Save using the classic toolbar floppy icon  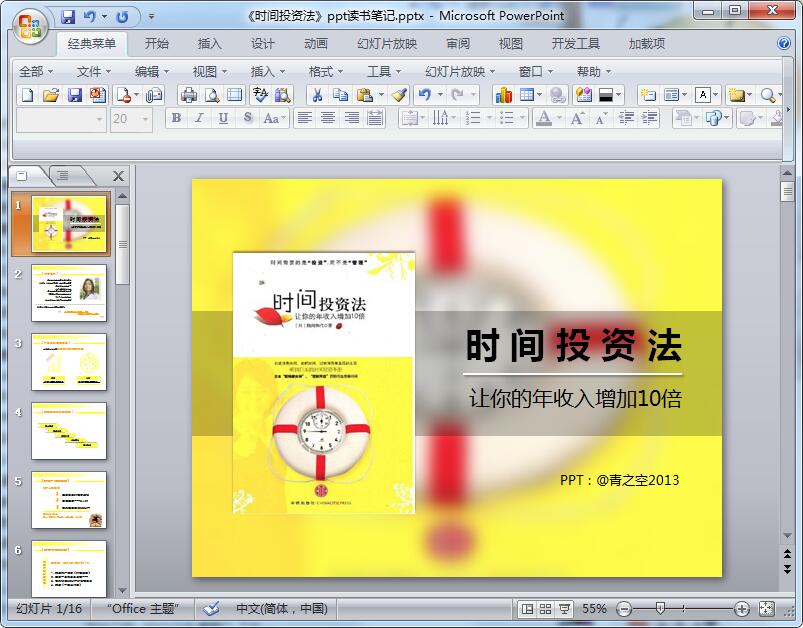(75, 95)
